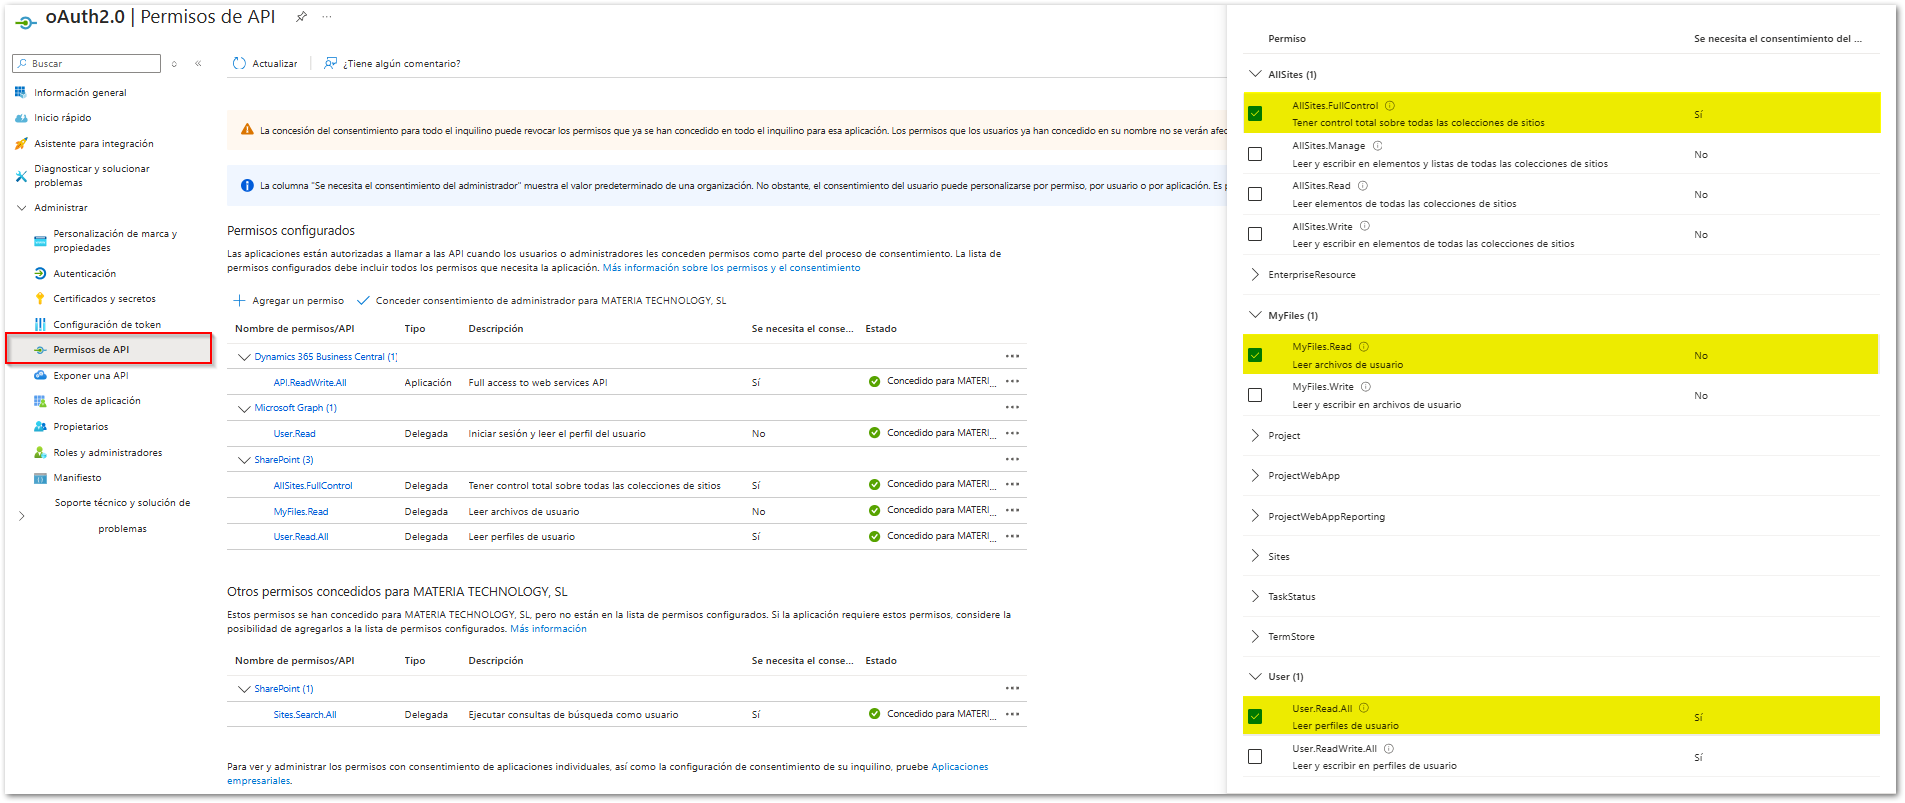Viewport: 1905px width, 803px height.
Task: Uncheck the AllSites.FullControl permission checkbox
Action: [1255, 114]
